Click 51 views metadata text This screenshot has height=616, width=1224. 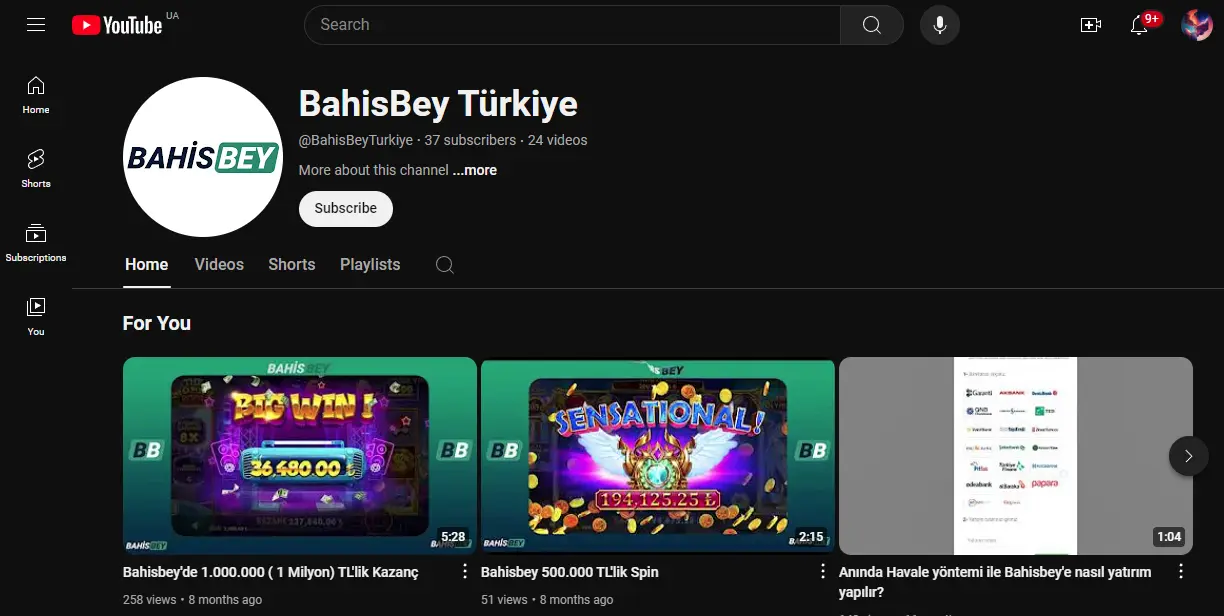pos(504,600)
